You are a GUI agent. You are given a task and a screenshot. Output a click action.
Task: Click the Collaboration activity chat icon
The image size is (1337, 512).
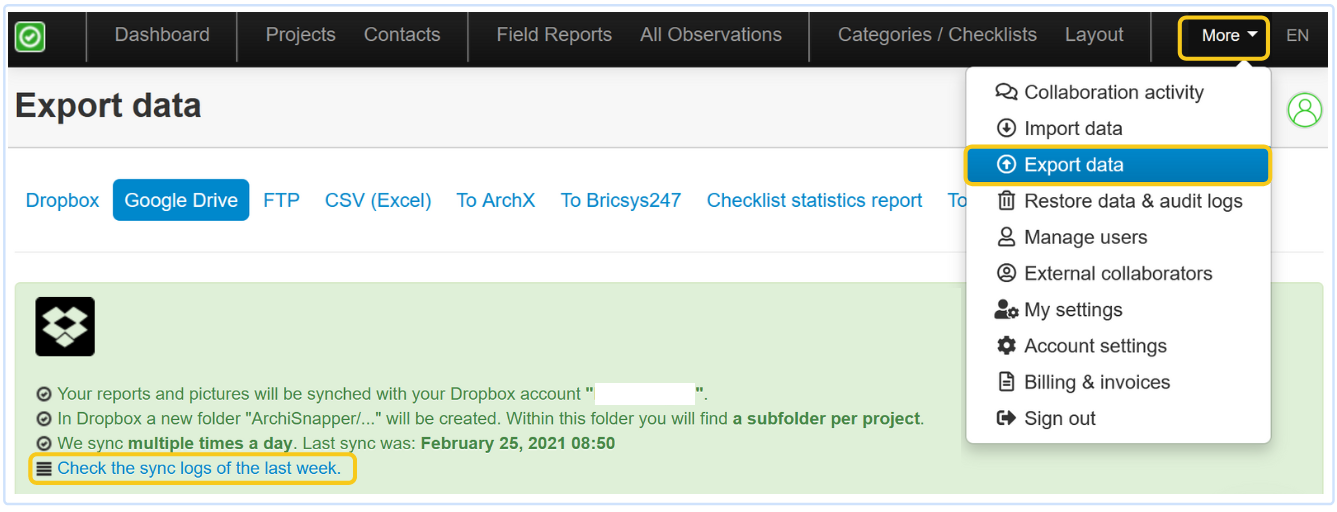click(1006, 92)
